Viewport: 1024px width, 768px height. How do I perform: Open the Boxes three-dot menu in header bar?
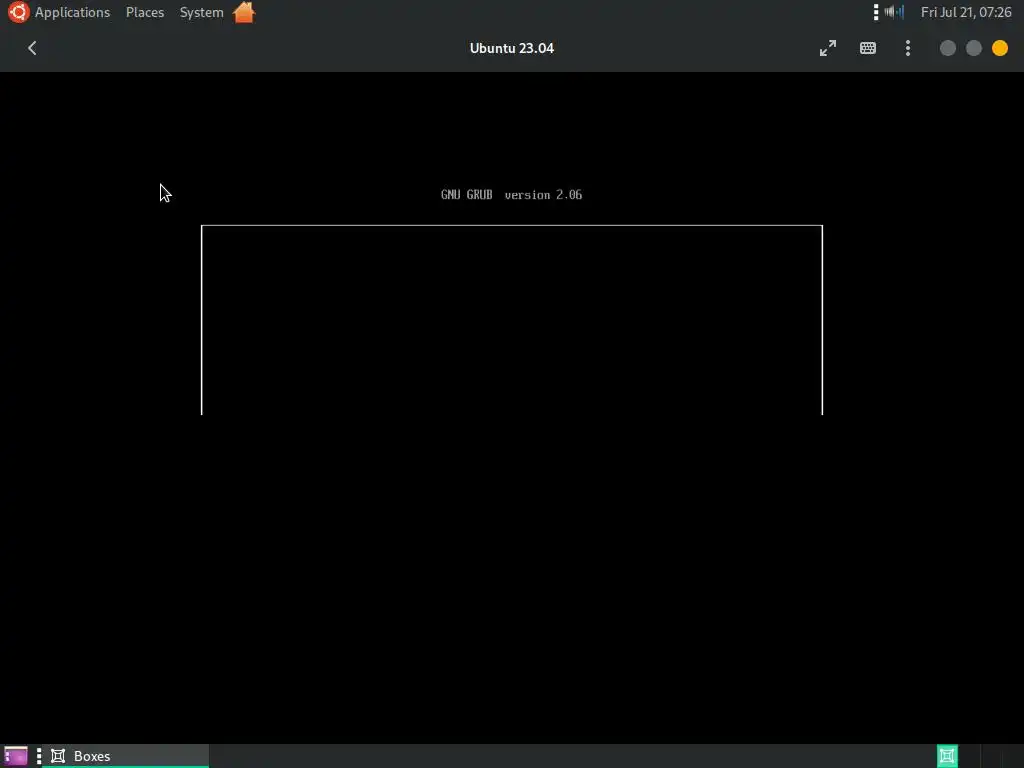(907, 48)
